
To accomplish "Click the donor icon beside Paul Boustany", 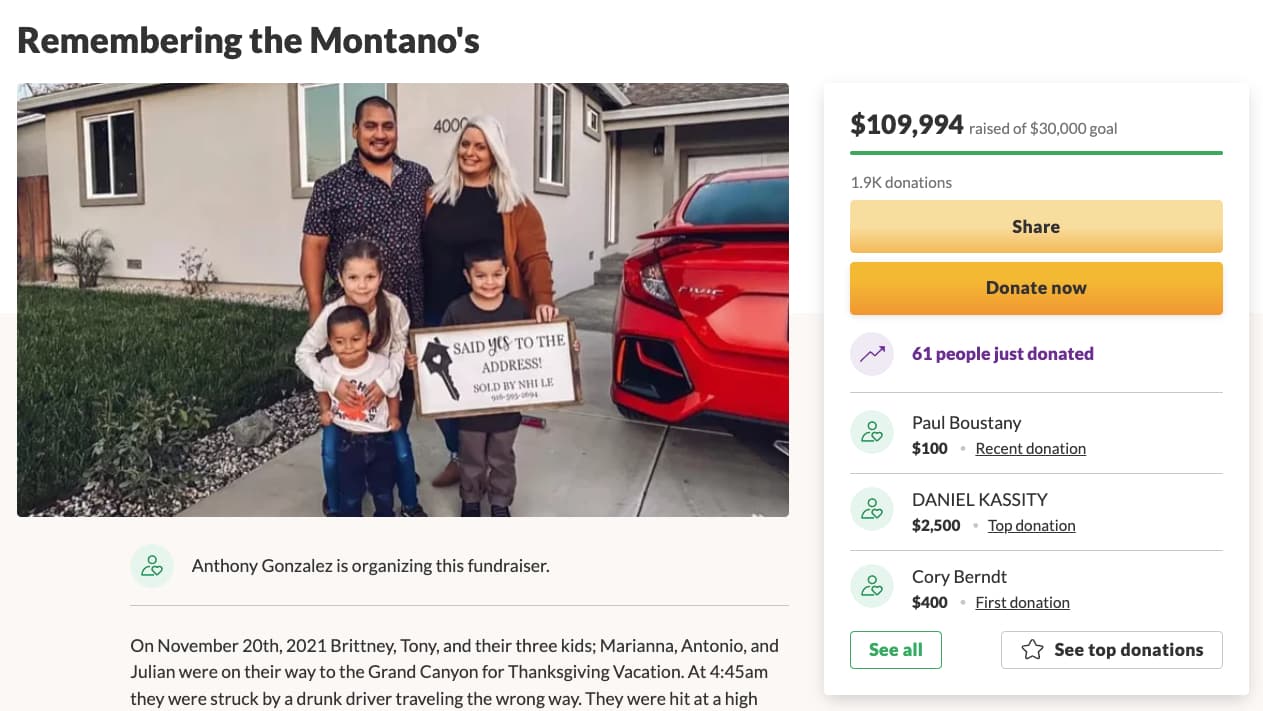I will pos(871,433).
